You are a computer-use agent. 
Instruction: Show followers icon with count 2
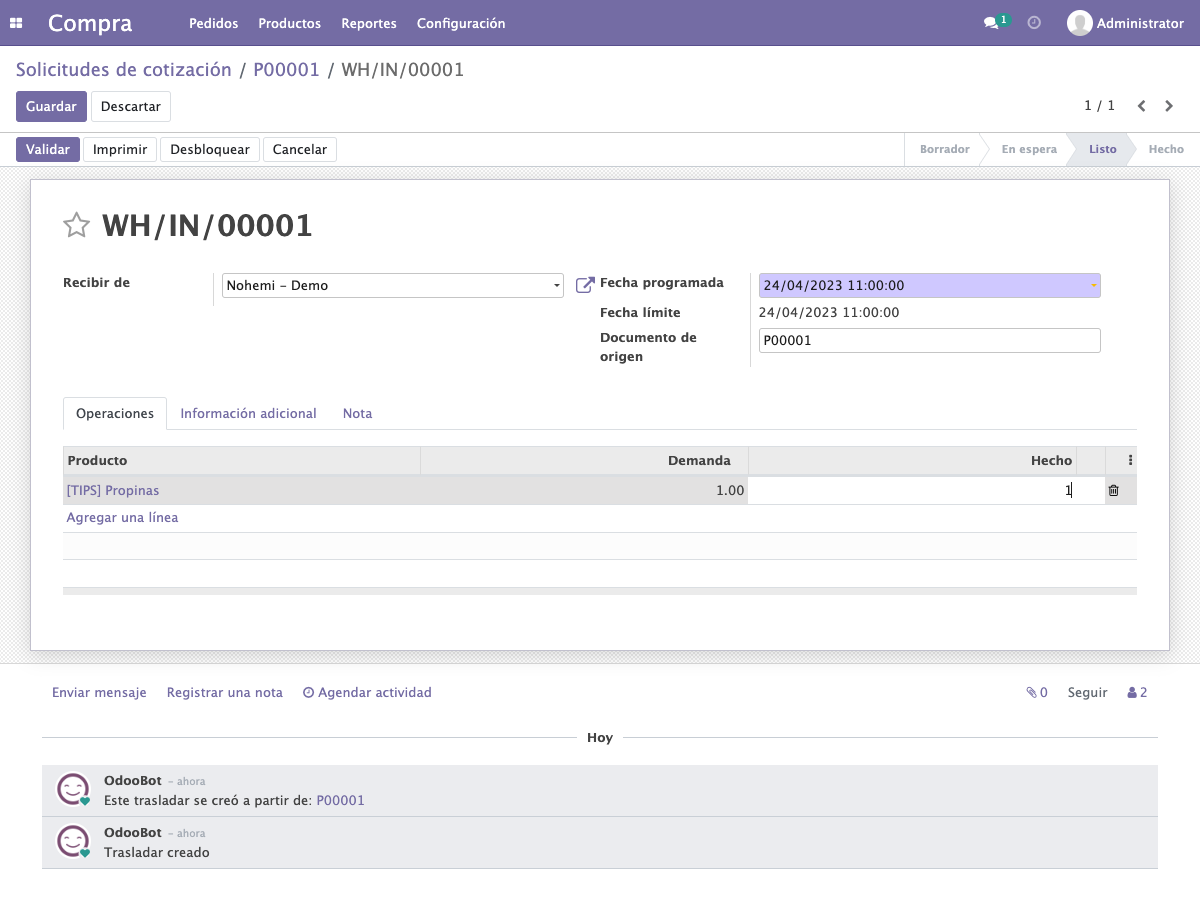[1137, 692]
